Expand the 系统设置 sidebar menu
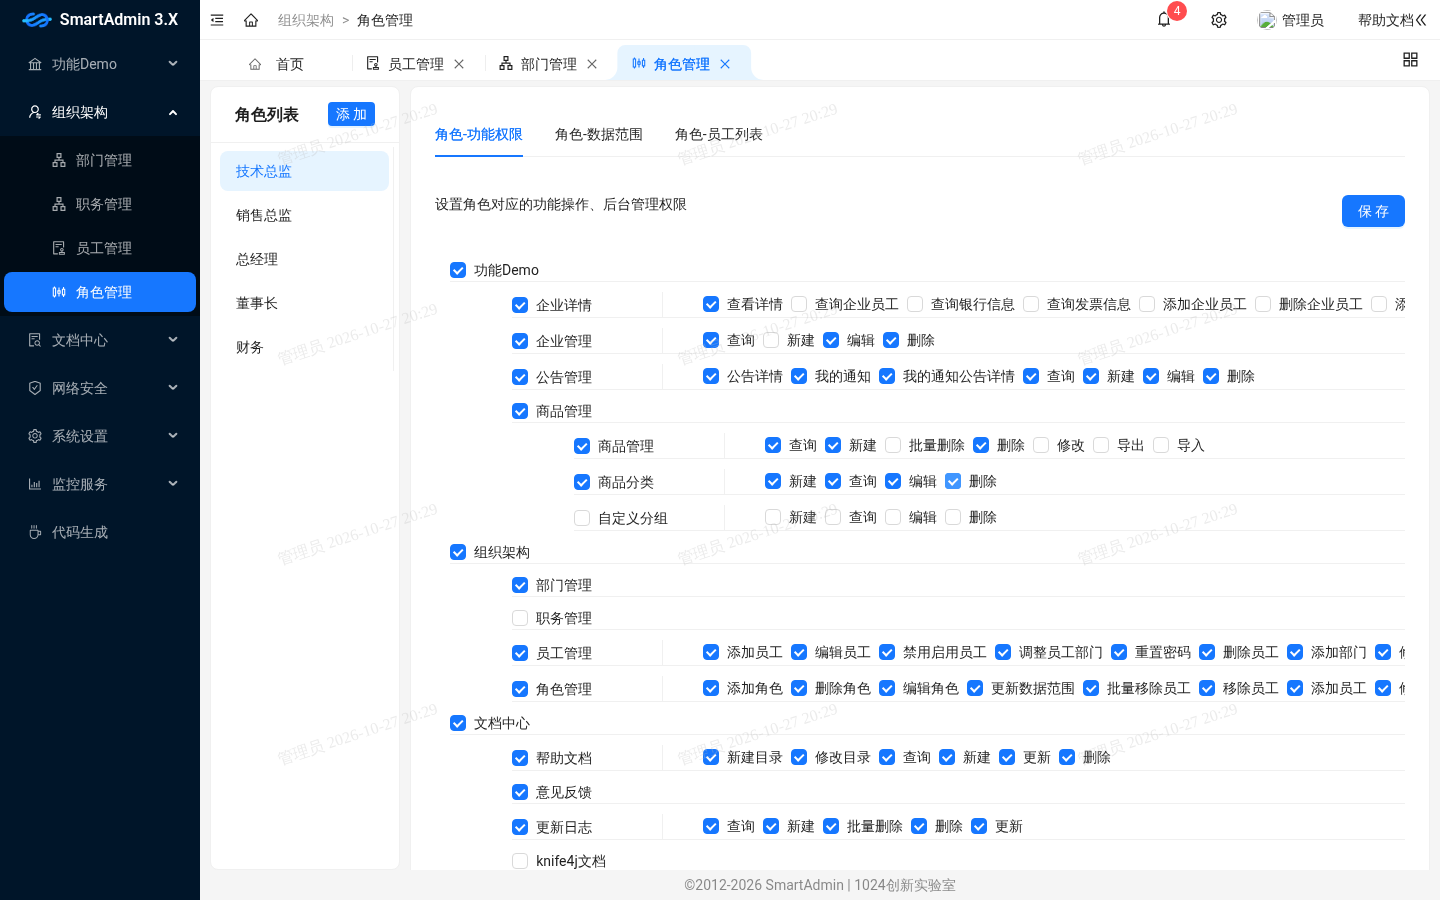 coord(173,436)
